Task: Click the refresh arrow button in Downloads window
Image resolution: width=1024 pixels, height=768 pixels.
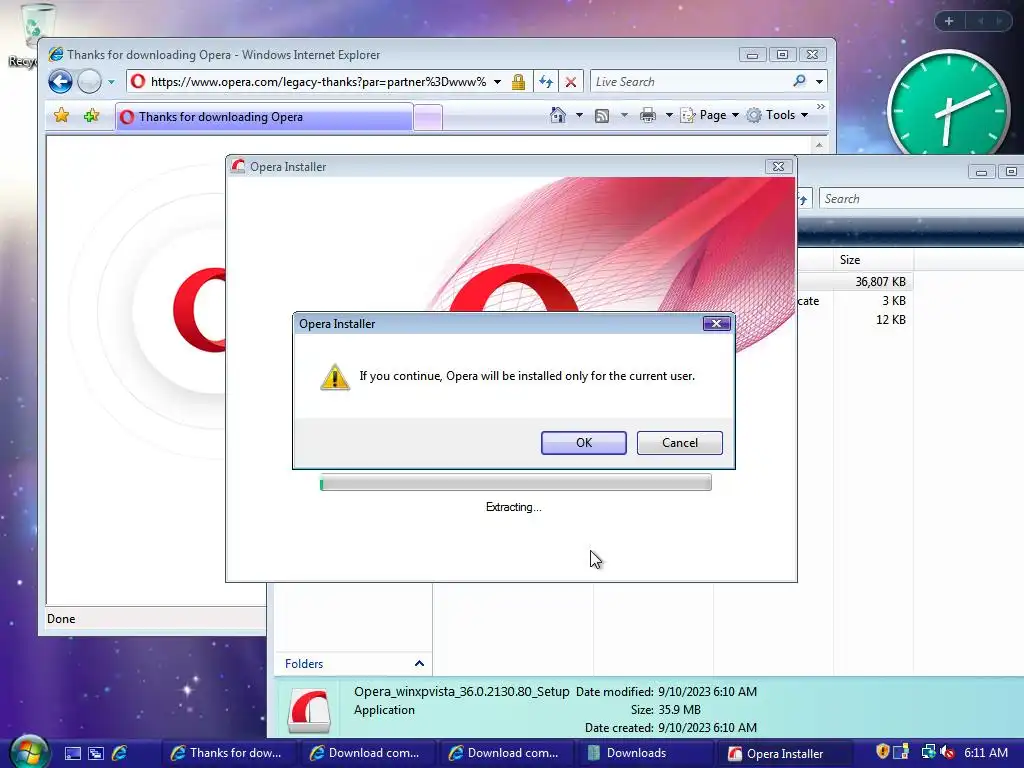Action: [x=803, y=199]
